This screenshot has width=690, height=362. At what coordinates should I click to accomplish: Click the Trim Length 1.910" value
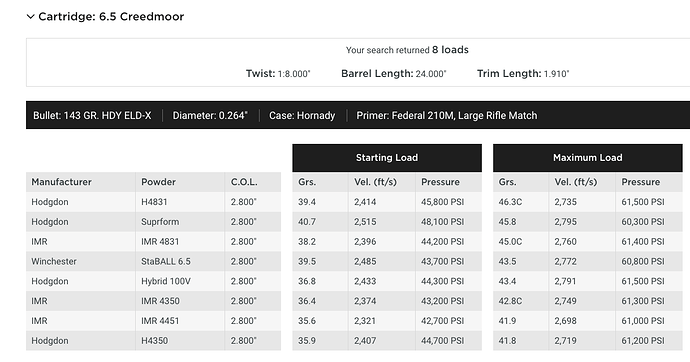tap(557, 74)
